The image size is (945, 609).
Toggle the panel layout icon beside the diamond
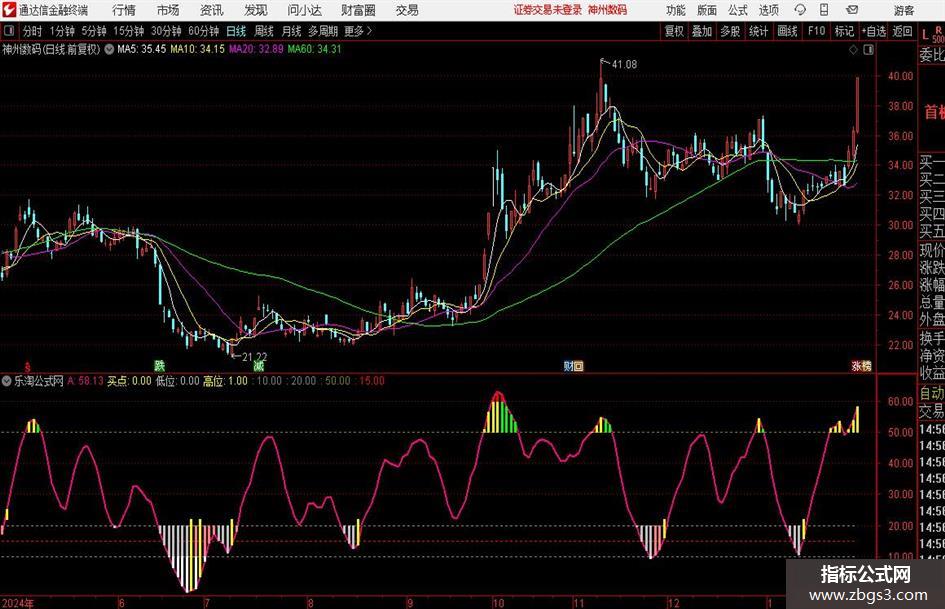click(868, 50)
